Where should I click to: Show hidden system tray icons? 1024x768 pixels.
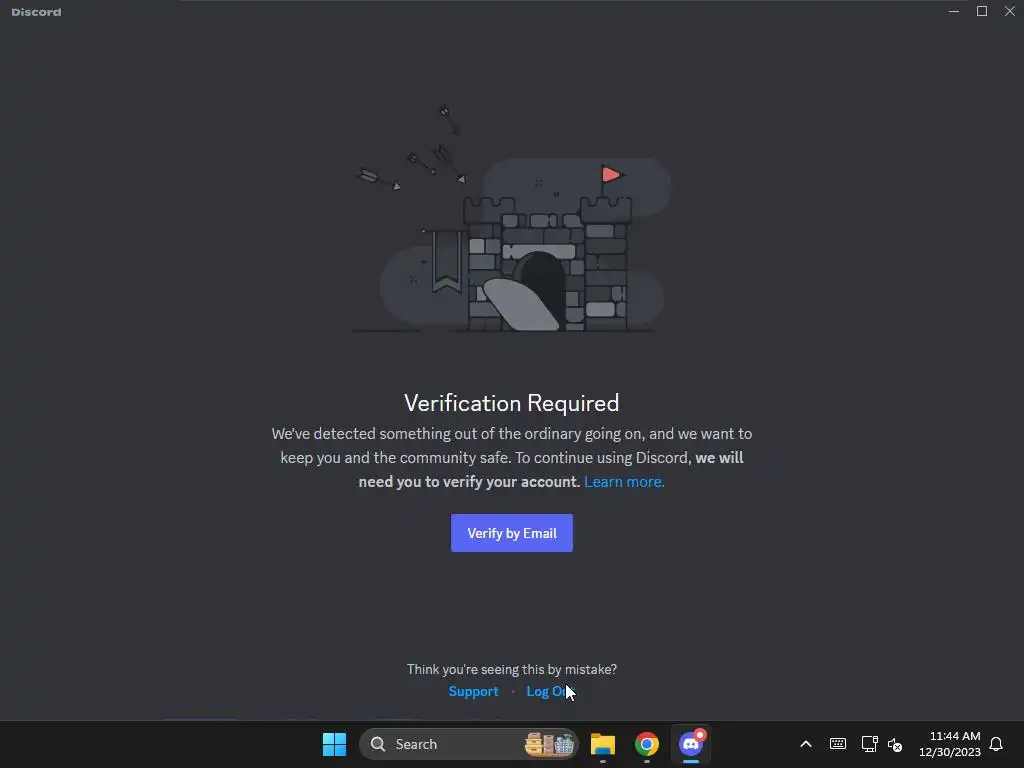point(806,744)
